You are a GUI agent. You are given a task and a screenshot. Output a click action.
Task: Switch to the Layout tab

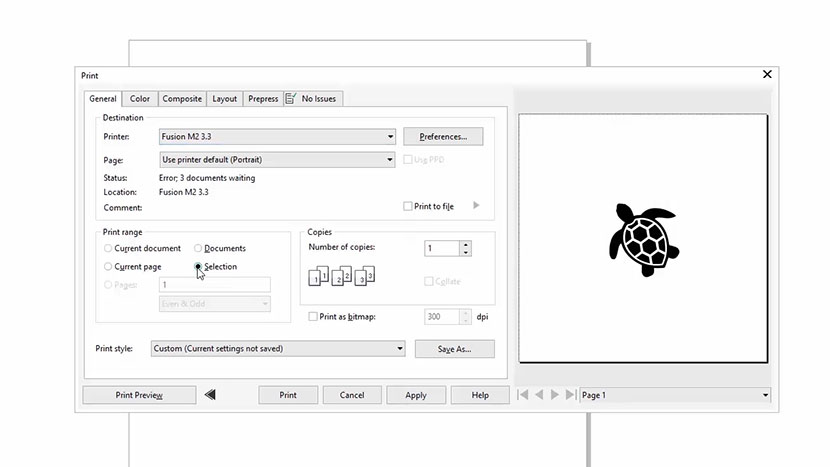[225, 99]
